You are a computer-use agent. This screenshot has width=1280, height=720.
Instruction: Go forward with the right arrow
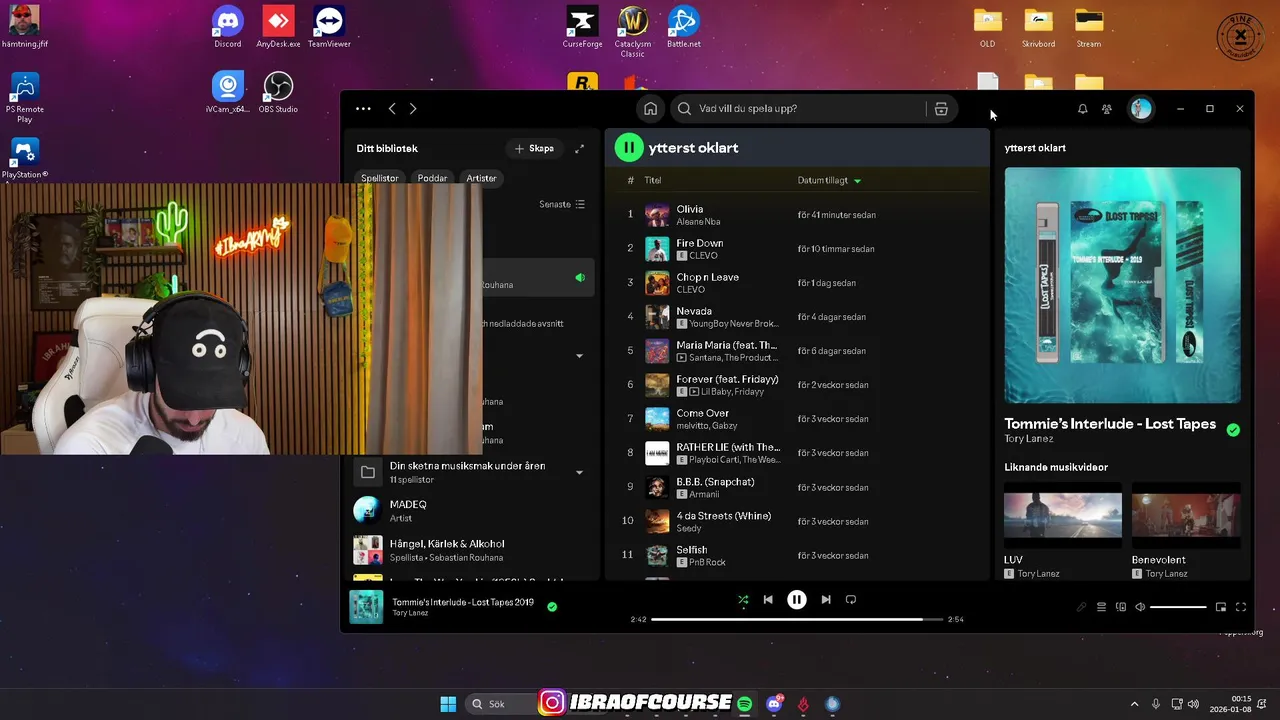[x=413, y=109]
